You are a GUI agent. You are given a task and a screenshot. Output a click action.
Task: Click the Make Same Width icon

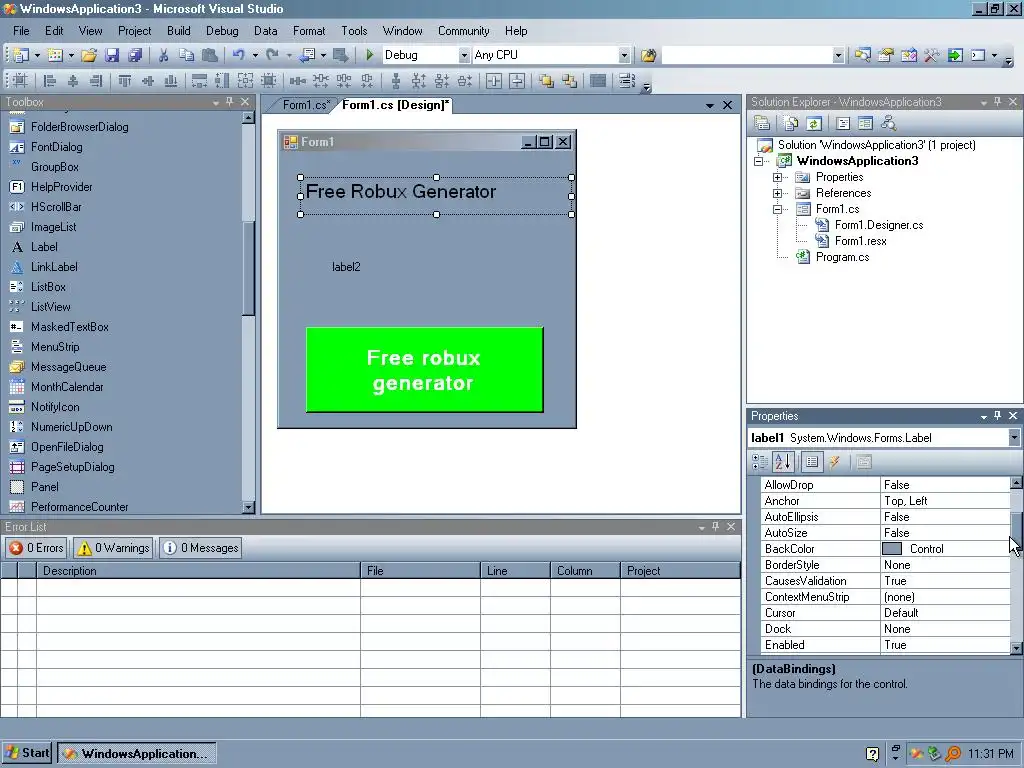pos(199,81)
